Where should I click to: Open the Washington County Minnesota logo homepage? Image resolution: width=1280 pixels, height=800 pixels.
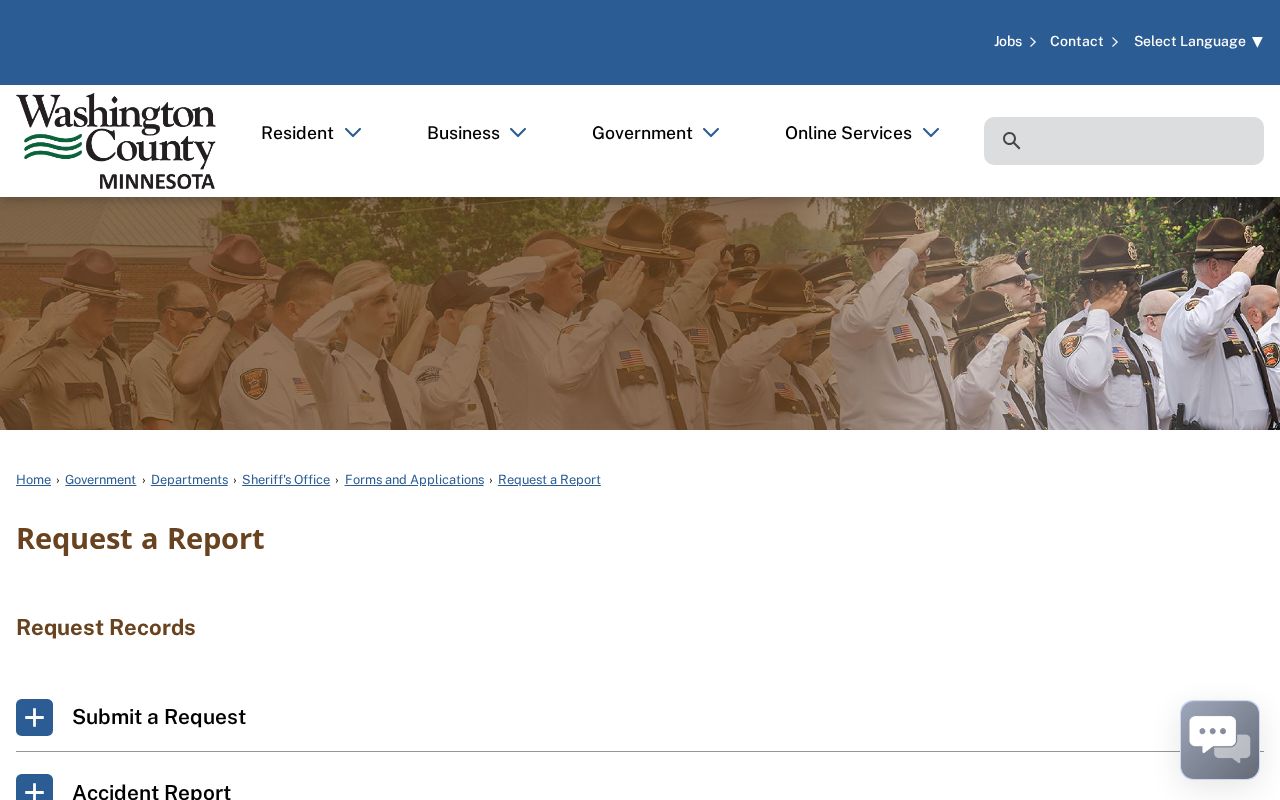click(x=116, y=141)
